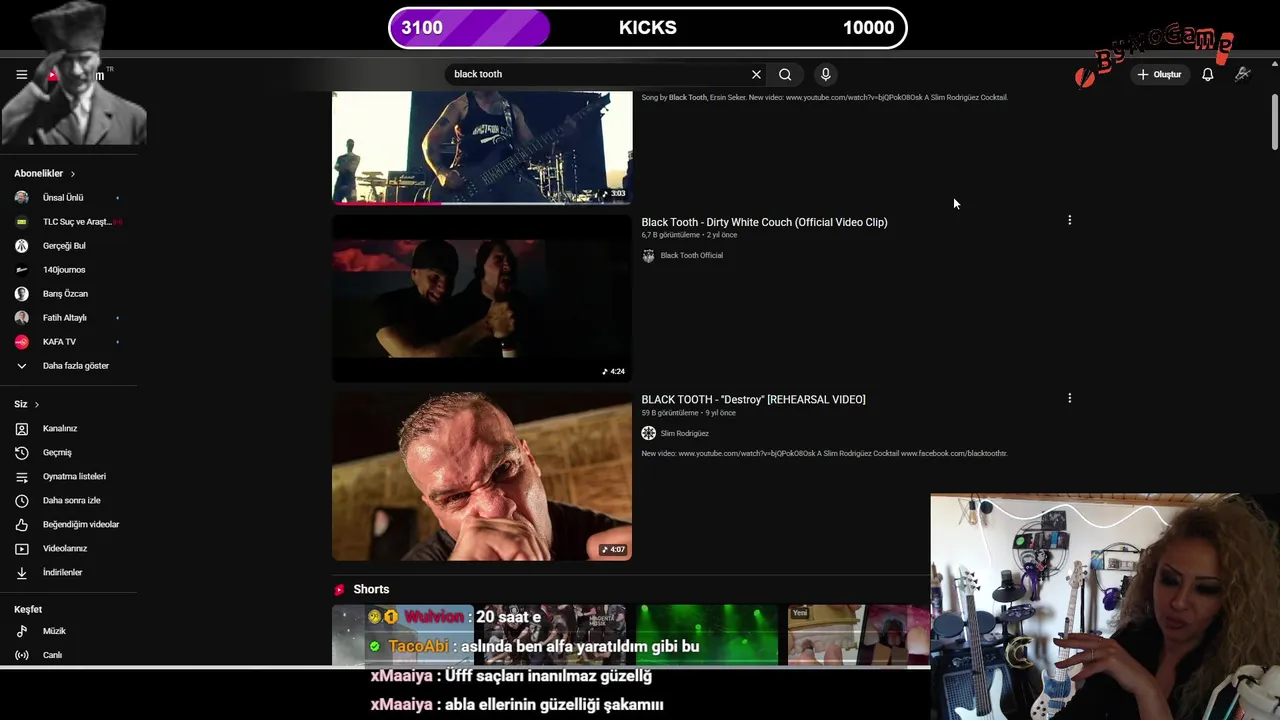Click the 6,7 B görüntüleme view count
The height and width of the screenshot is (720, 1280).
tap(670, 235)
